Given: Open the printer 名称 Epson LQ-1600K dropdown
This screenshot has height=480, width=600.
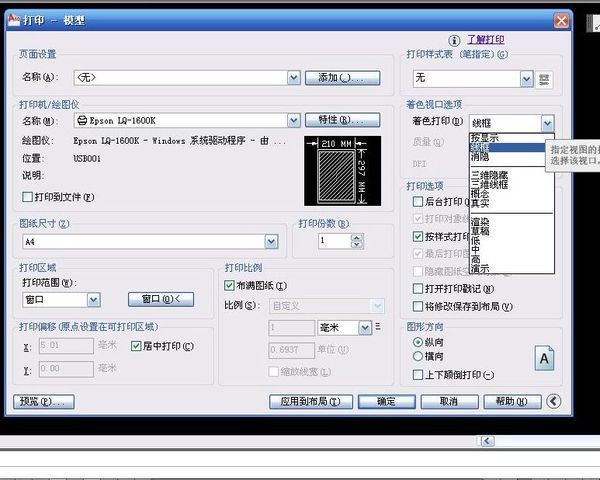Looking at the screenshot, I should click(x=293, y=121).
